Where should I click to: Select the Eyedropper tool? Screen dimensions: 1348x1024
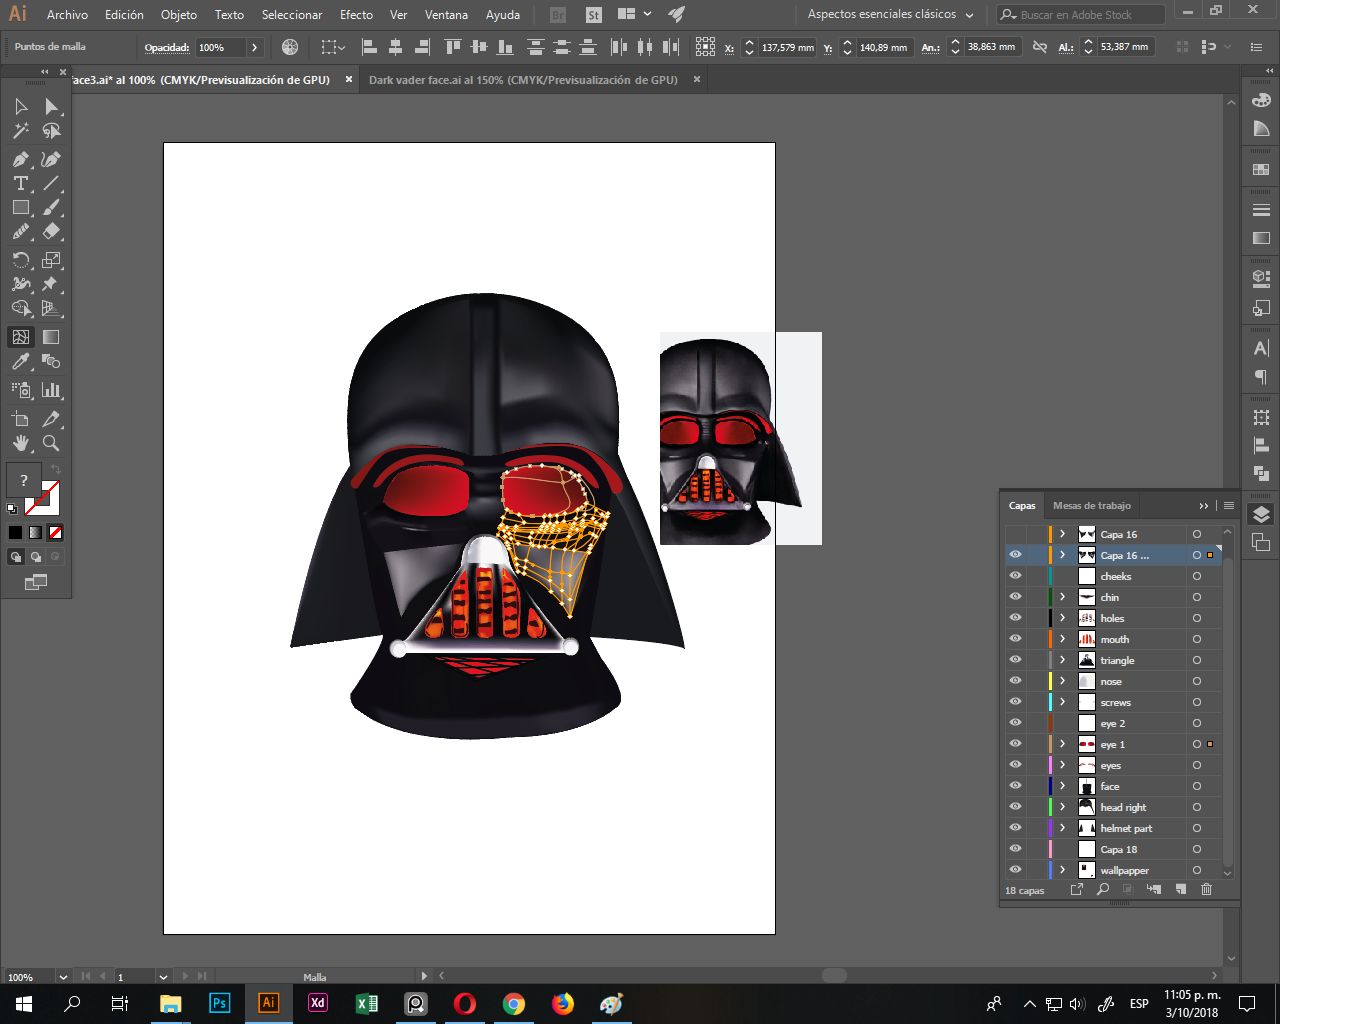(21, 361)
